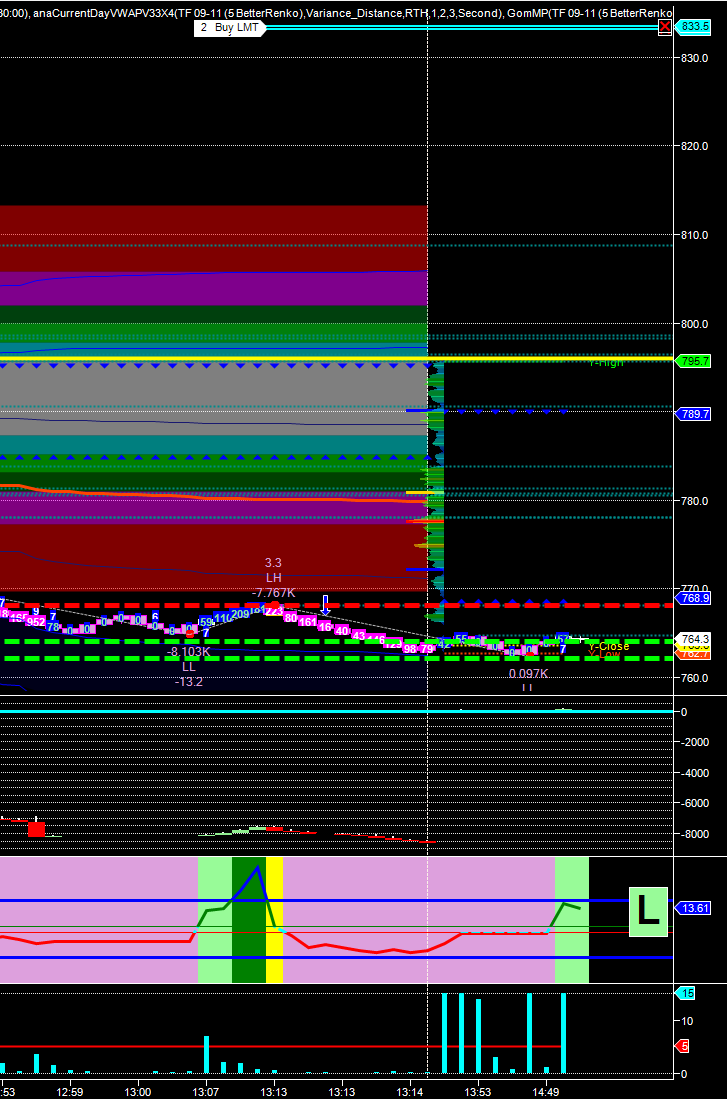
Task: Select the 'Y-Close' line label
Action: [609, 646]
